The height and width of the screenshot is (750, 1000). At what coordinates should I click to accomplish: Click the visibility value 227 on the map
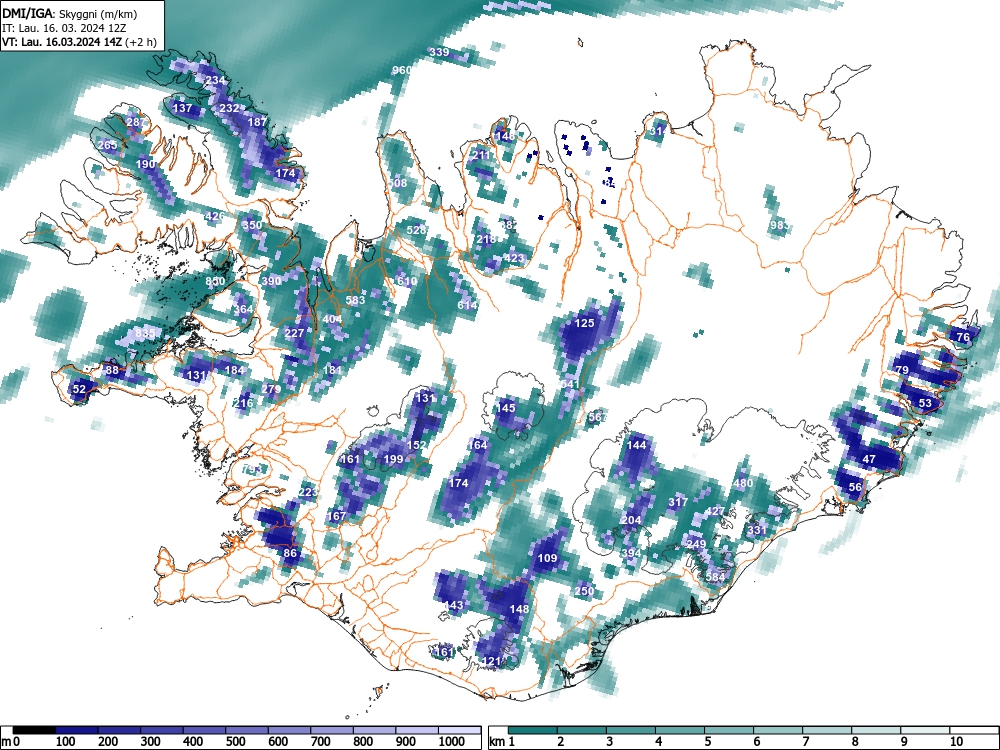[x=294, y=333]
